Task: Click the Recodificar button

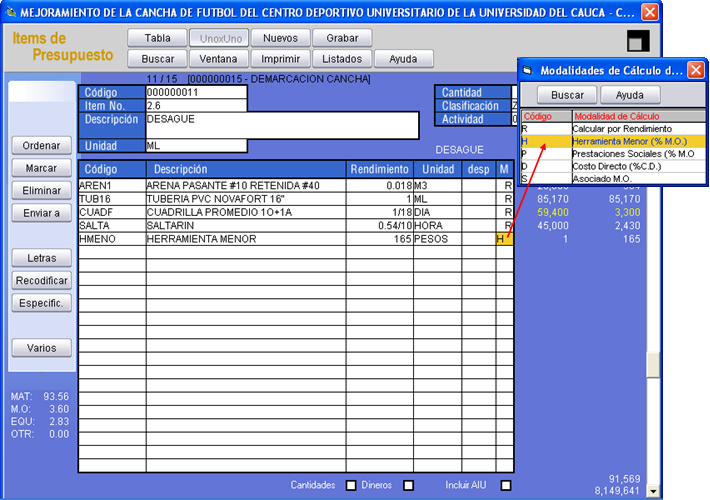Action: 42,280
